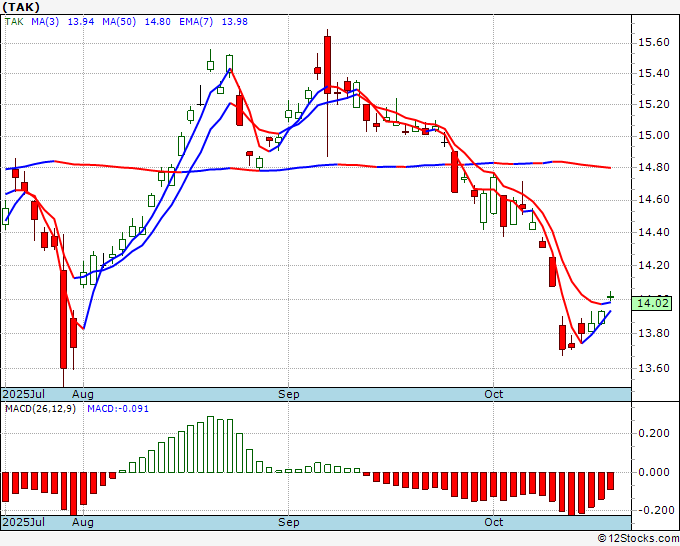Open the 12Stocks.com copyright link
Image resolution: width=680 pixels, height=546 pixels.
[x=638, y=539]
